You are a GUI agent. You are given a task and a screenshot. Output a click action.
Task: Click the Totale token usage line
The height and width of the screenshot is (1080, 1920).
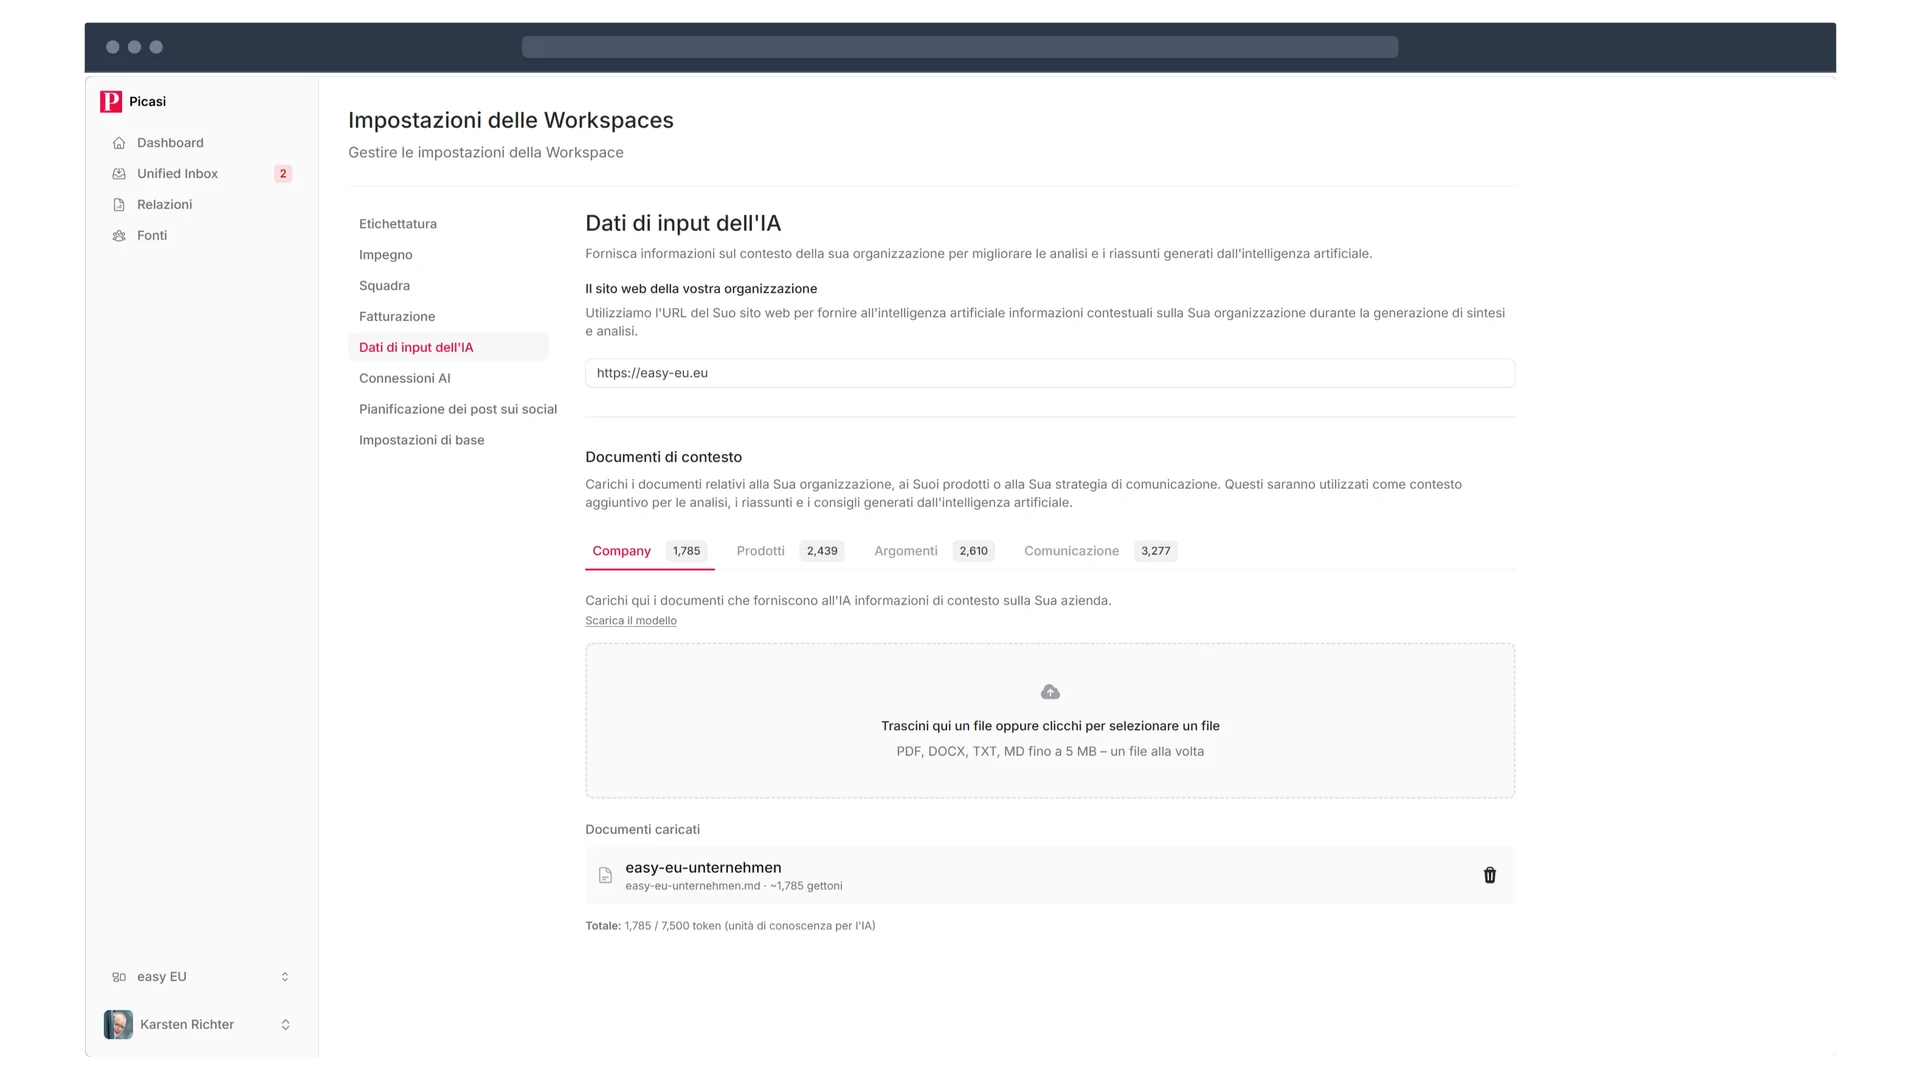(x=730, y=926)
